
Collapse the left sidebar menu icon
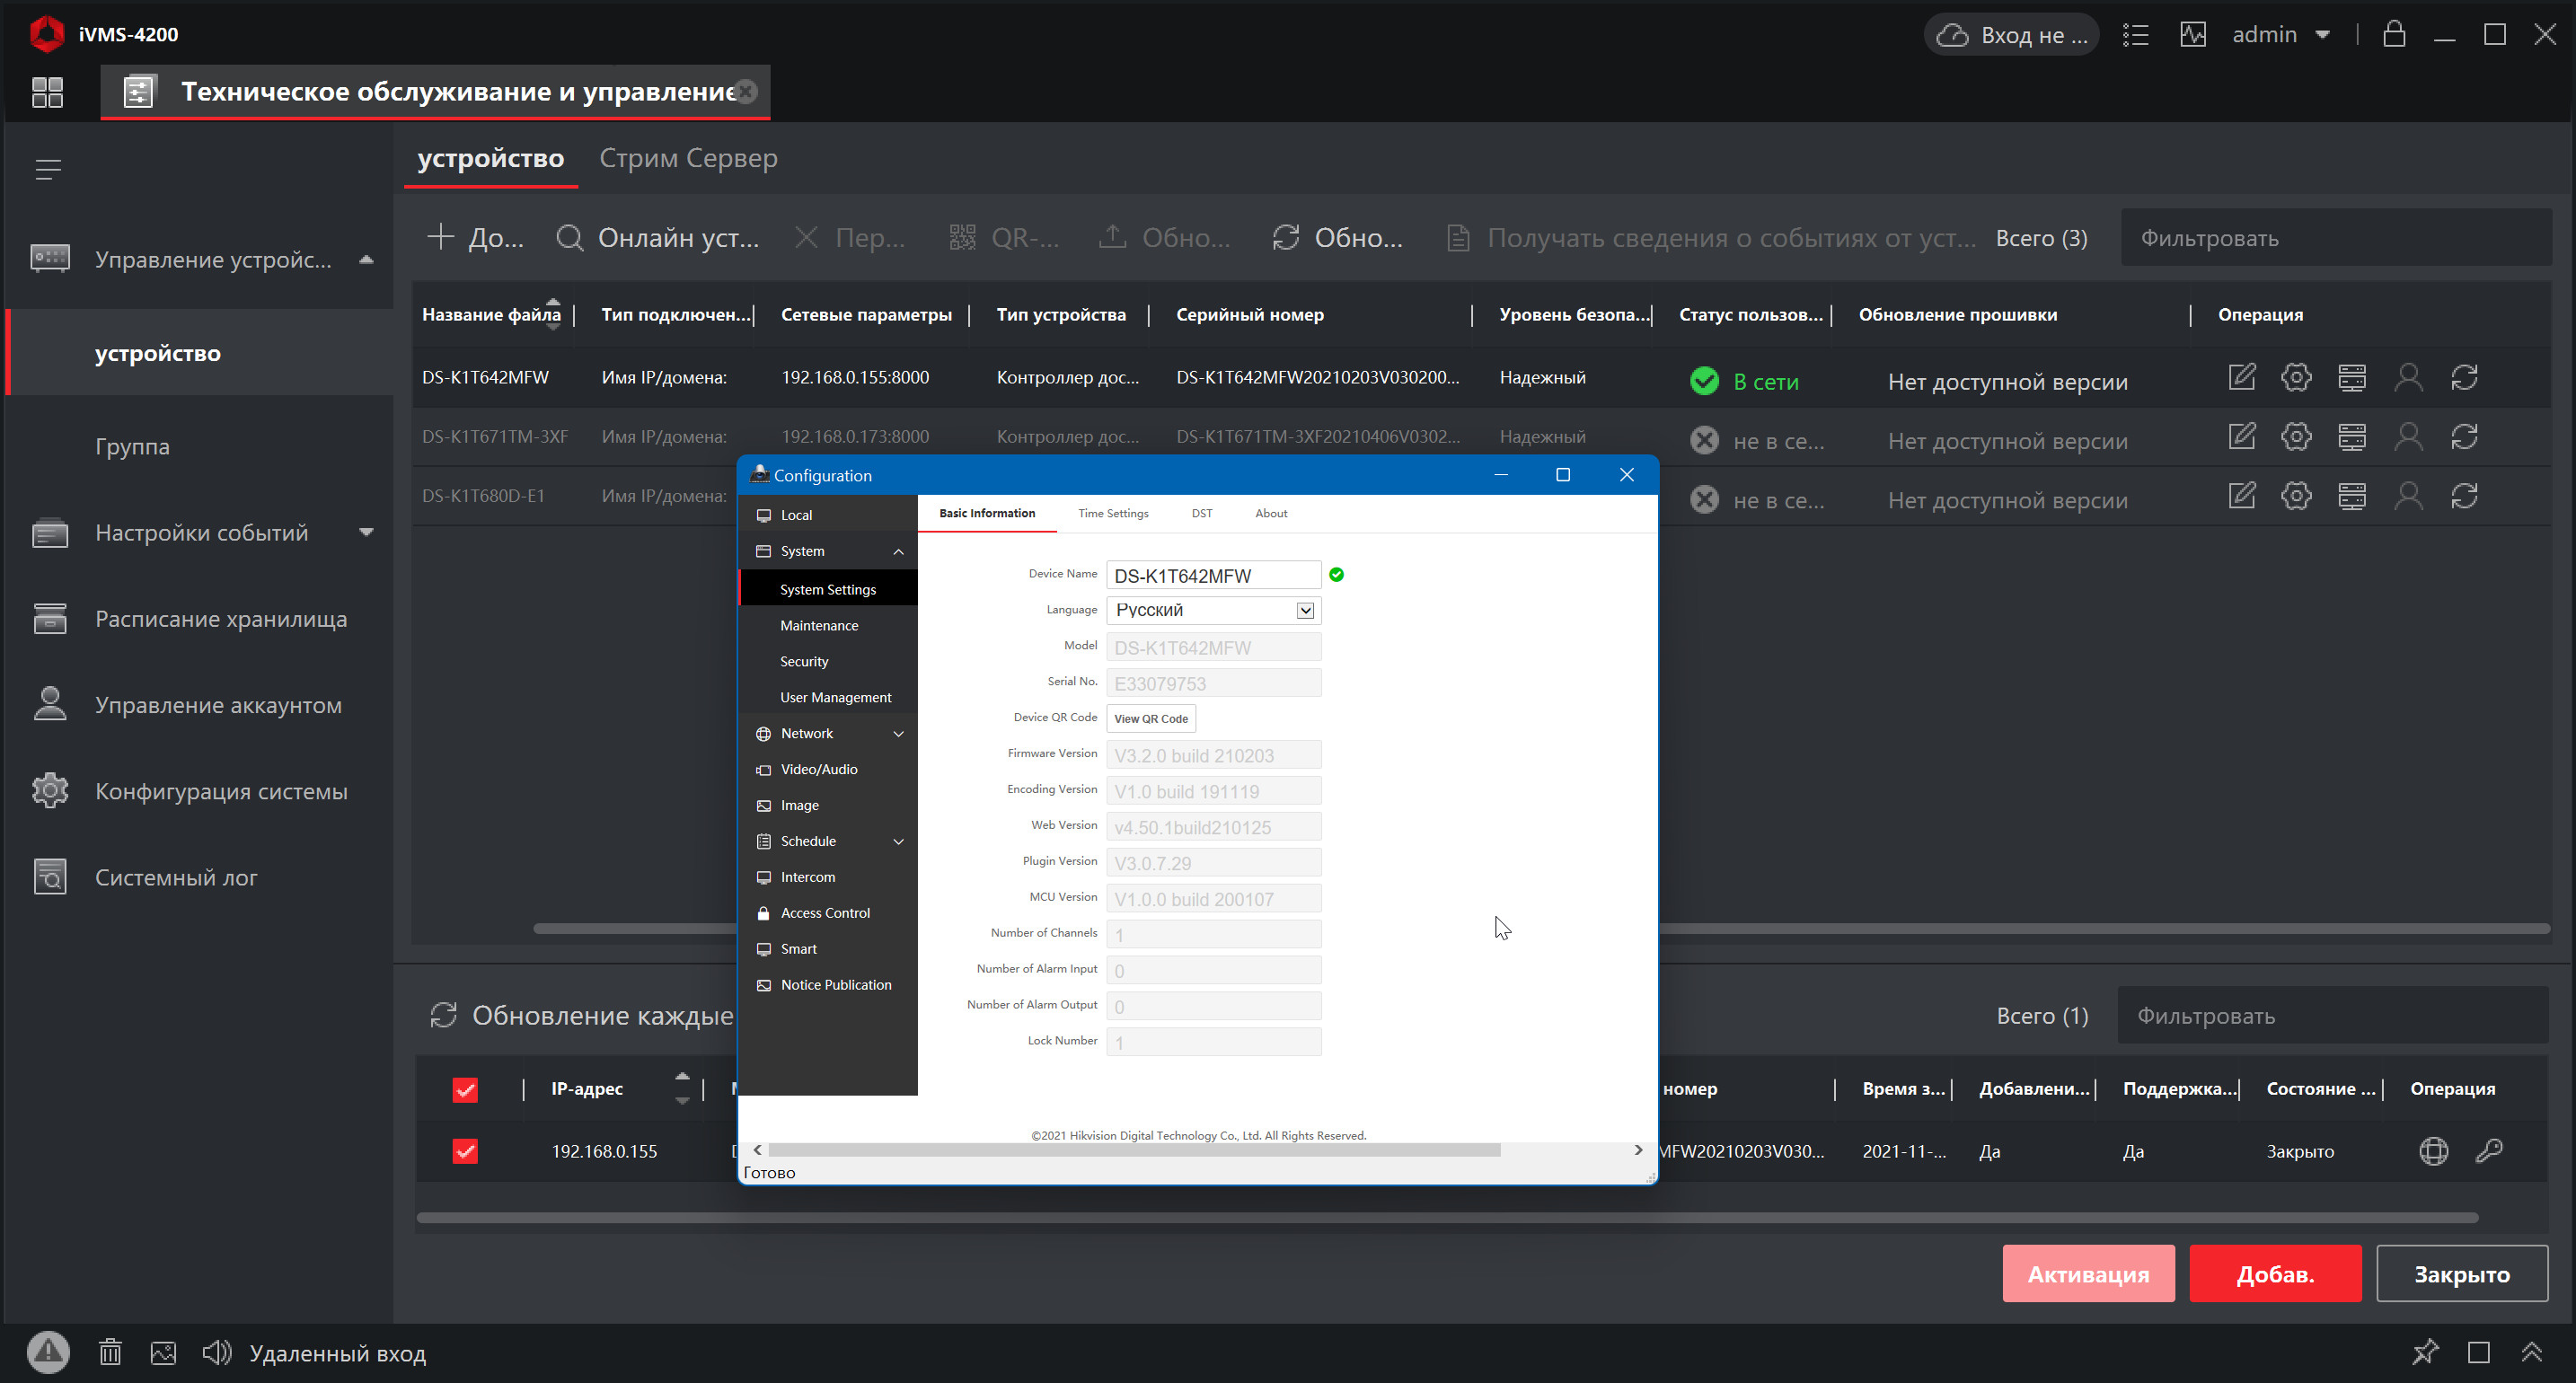click(48, 169)
